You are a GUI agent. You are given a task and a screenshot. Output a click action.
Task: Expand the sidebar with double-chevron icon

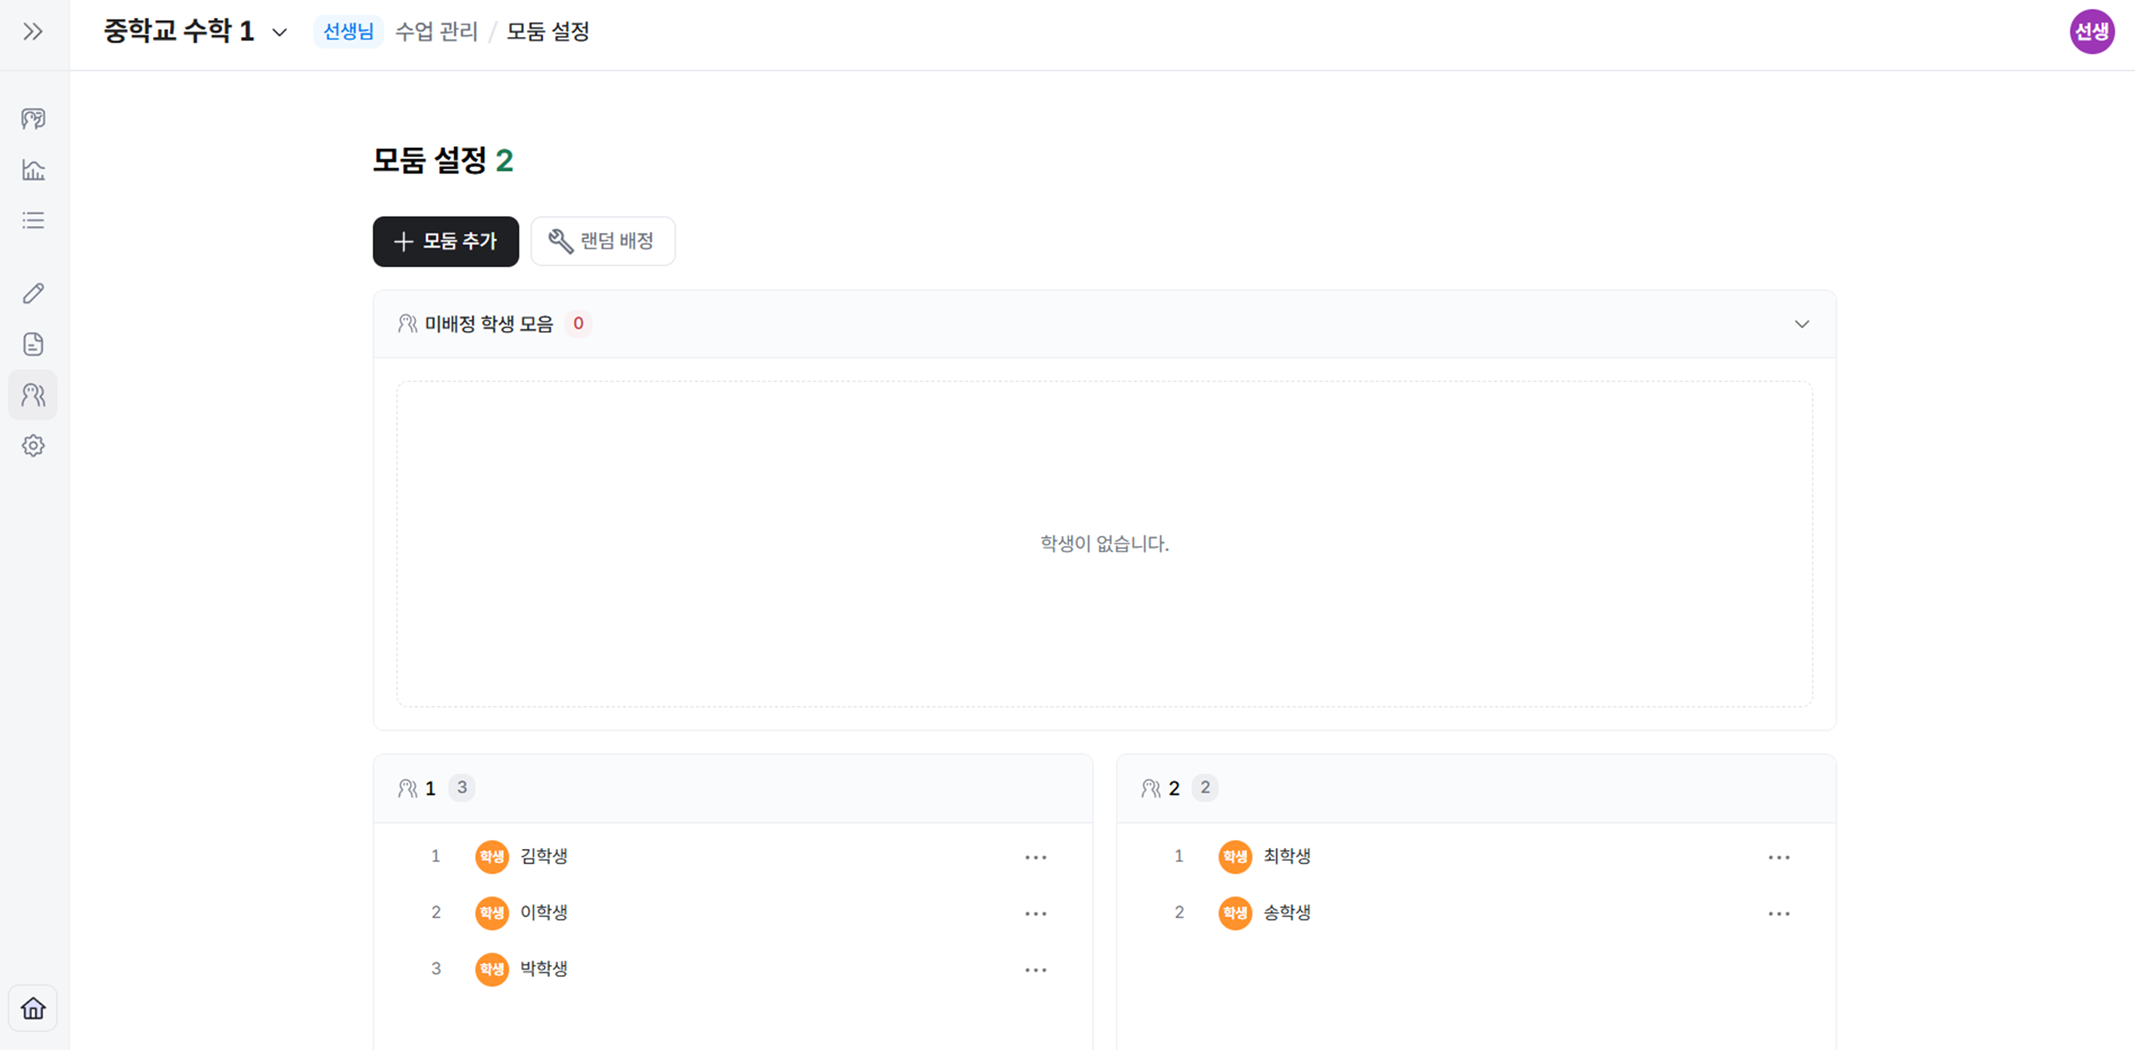pyautogui.click(x=33, y=32)
